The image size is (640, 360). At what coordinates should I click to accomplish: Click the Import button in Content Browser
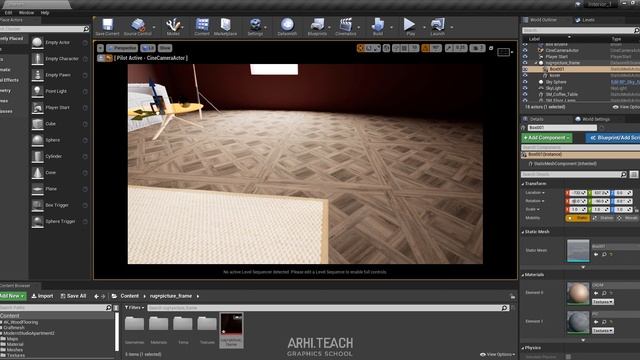point(42,296)
